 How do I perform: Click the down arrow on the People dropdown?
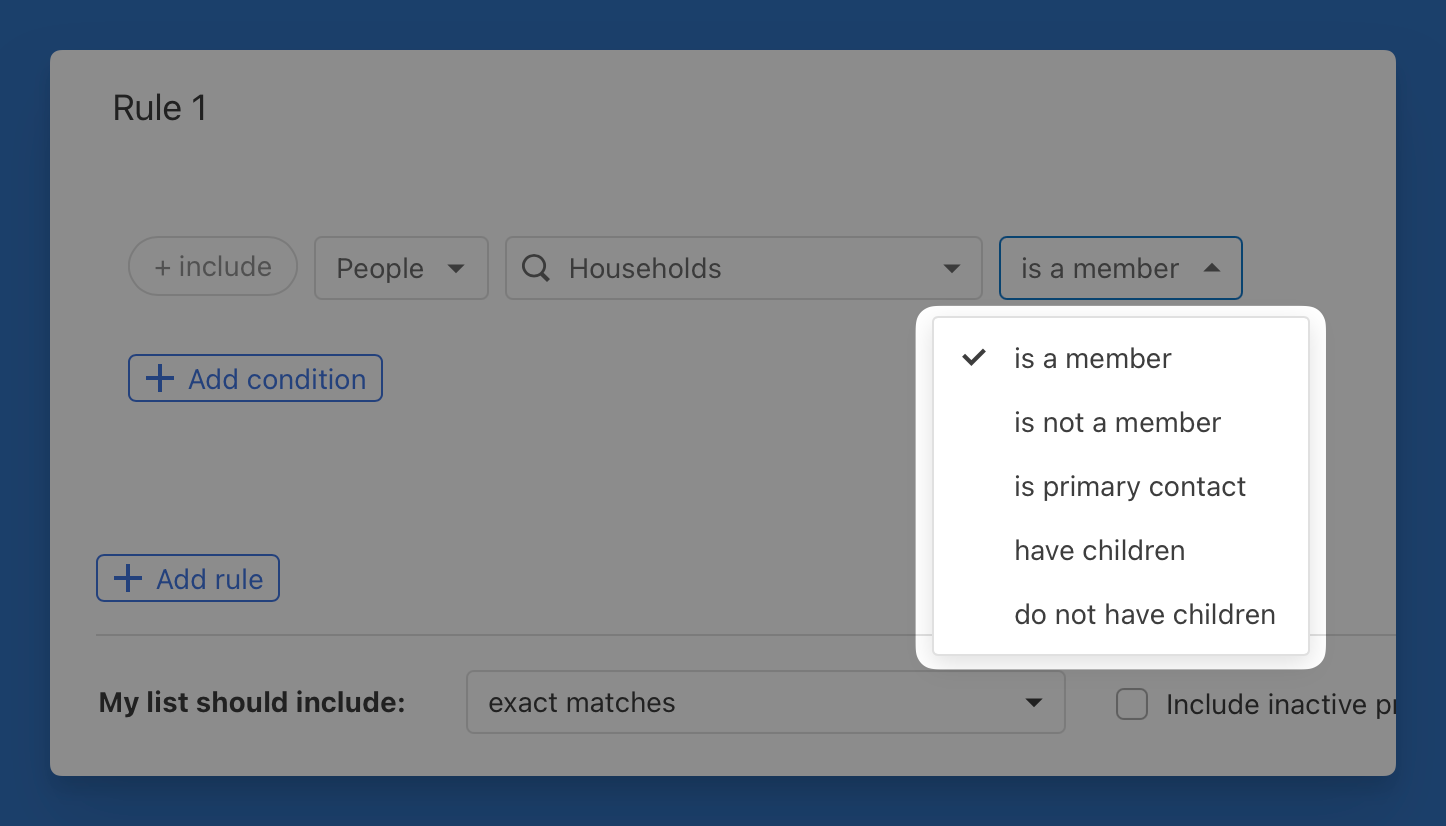[x=456, y=268]
